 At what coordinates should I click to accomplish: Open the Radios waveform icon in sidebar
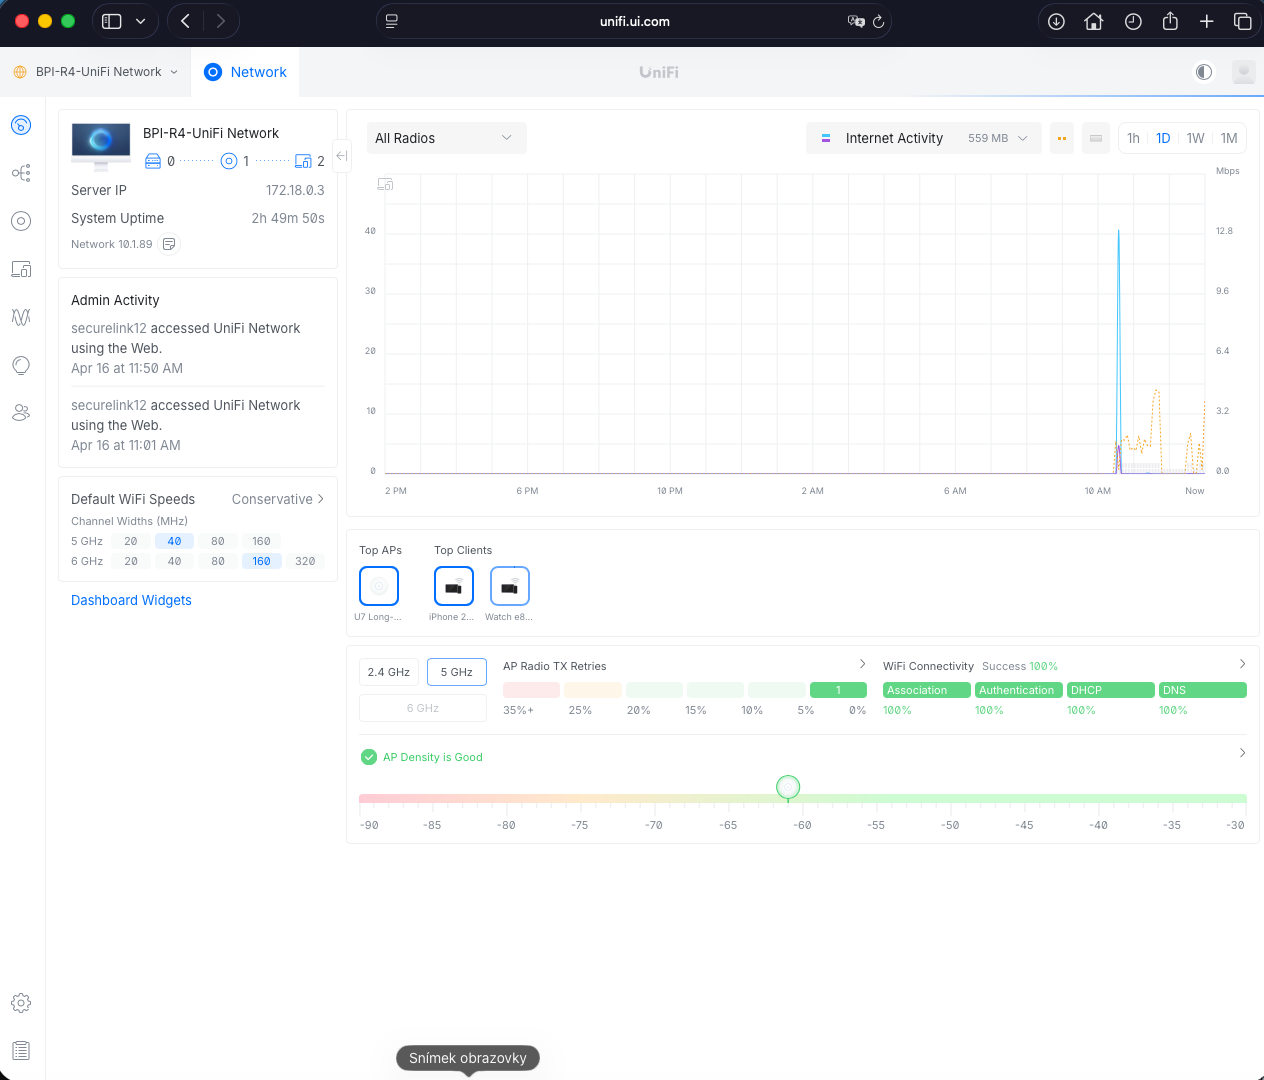pyautogui.click(x=21, y=317)
